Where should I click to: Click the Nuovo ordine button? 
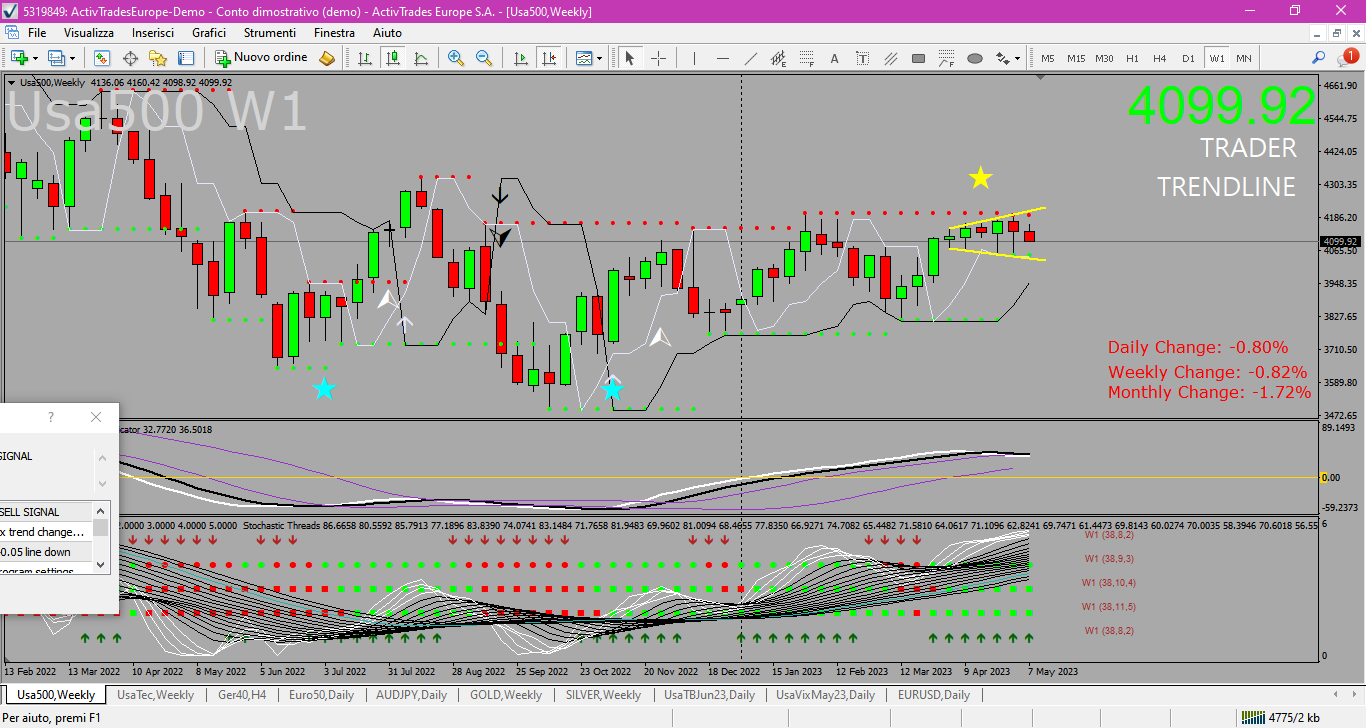261,58
